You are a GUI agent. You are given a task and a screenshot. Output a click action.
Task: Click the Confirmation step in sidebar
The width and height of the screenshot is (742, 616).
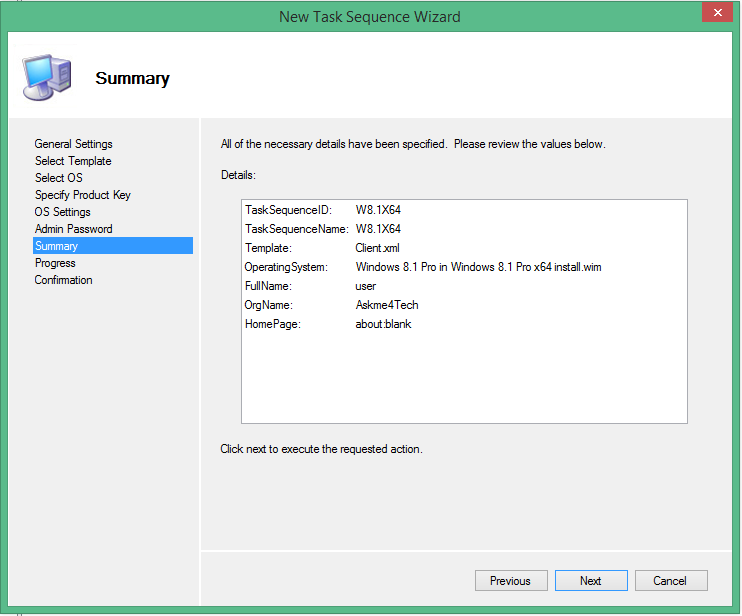[63, 280]
